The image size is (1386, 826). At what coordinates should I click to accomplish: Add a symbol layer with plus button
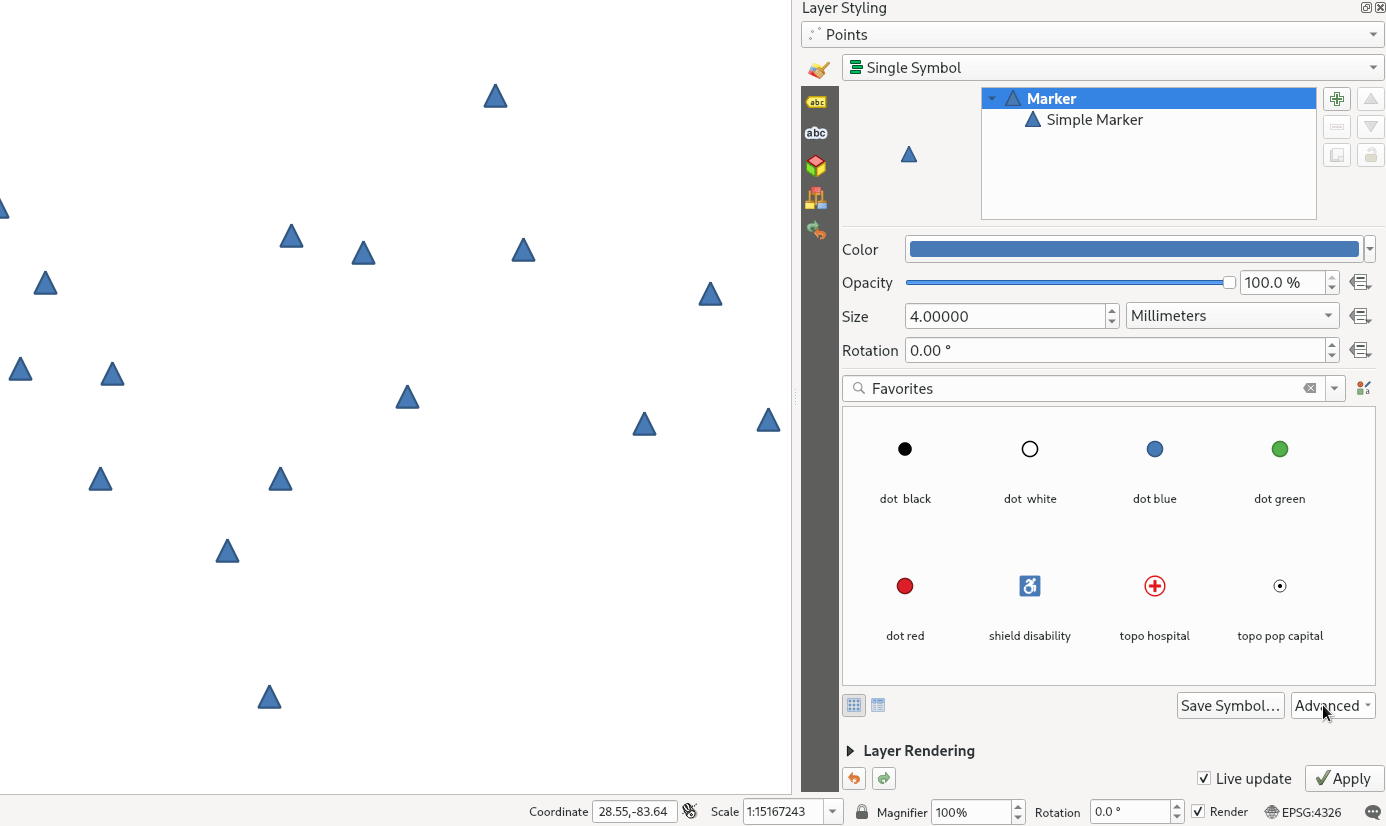click(1336, 99)
